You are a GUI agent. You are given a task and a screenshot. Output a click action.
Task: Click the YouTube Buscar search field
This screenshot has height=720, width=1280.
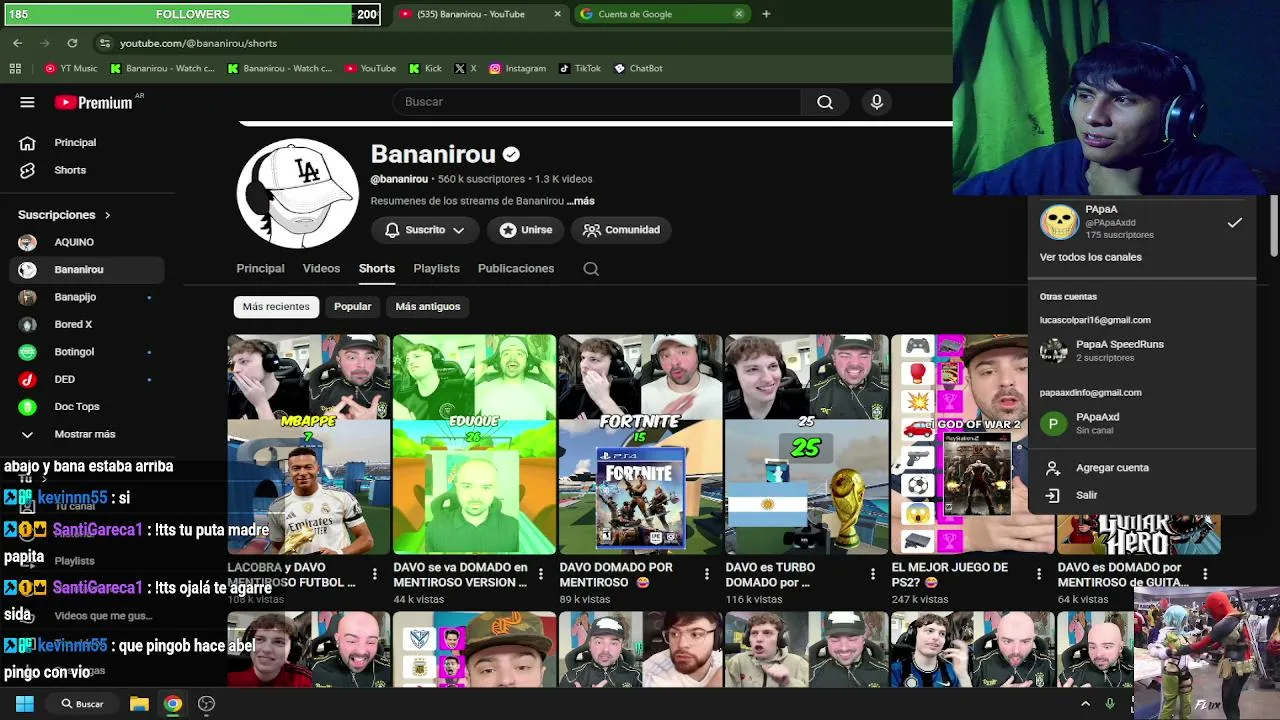597,102
